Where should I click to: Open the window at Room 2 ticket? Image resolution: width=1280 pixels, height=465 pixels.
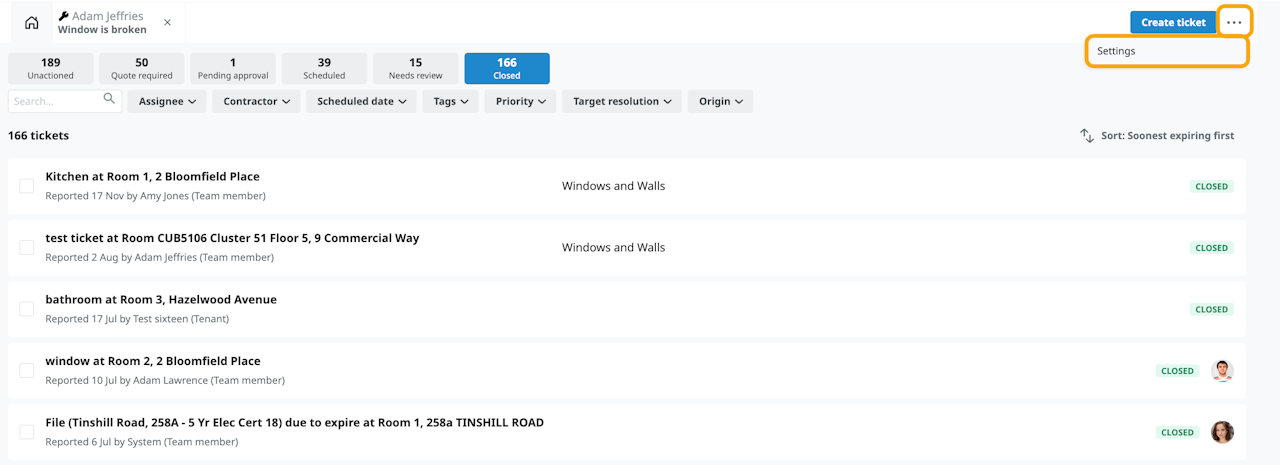(153, 361)
